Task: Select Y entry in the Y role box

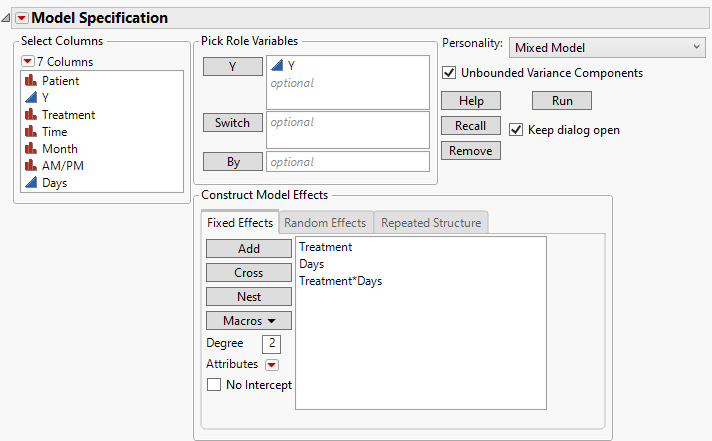Action: tap(291, 66)
